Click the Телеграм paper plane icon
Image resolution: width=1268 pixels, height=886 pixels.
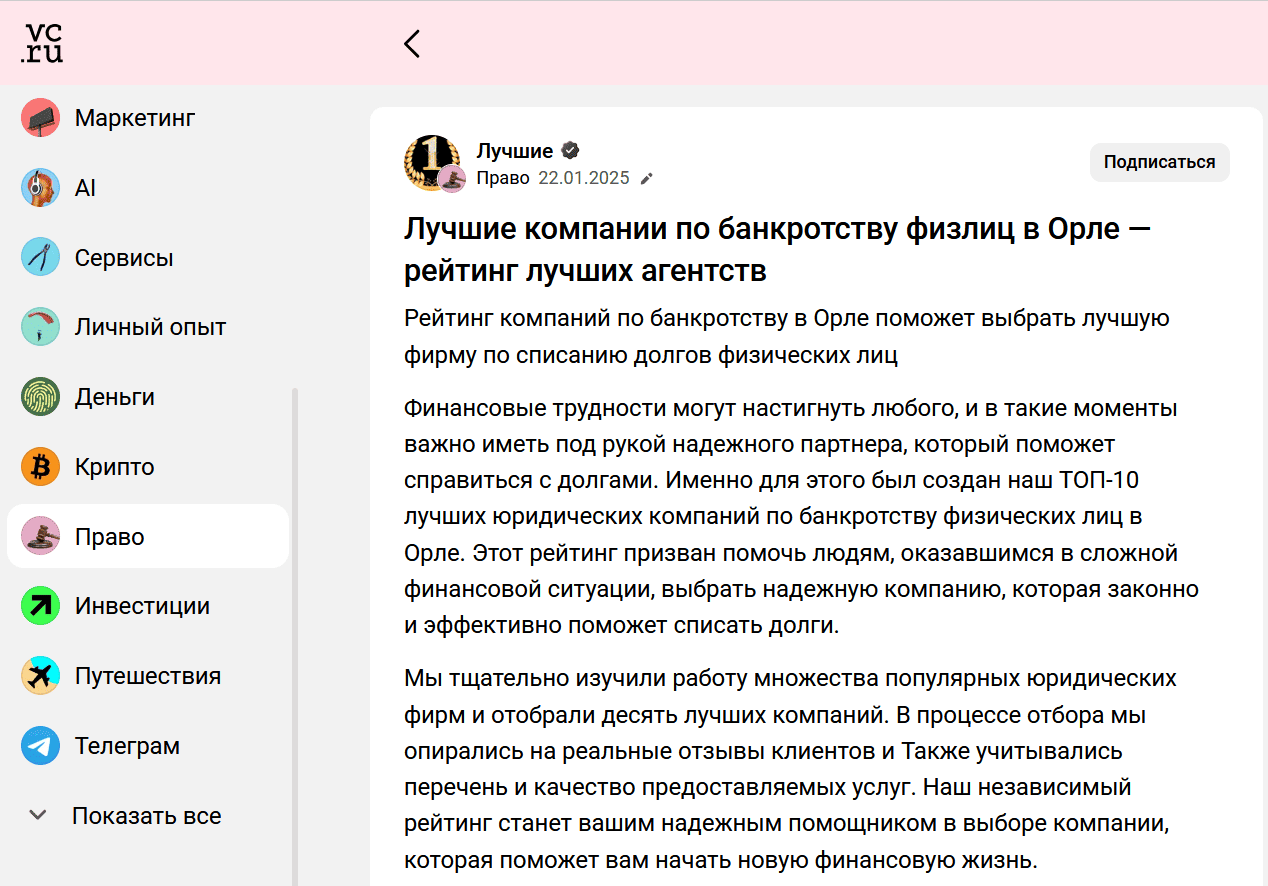(x=41, y=746)
